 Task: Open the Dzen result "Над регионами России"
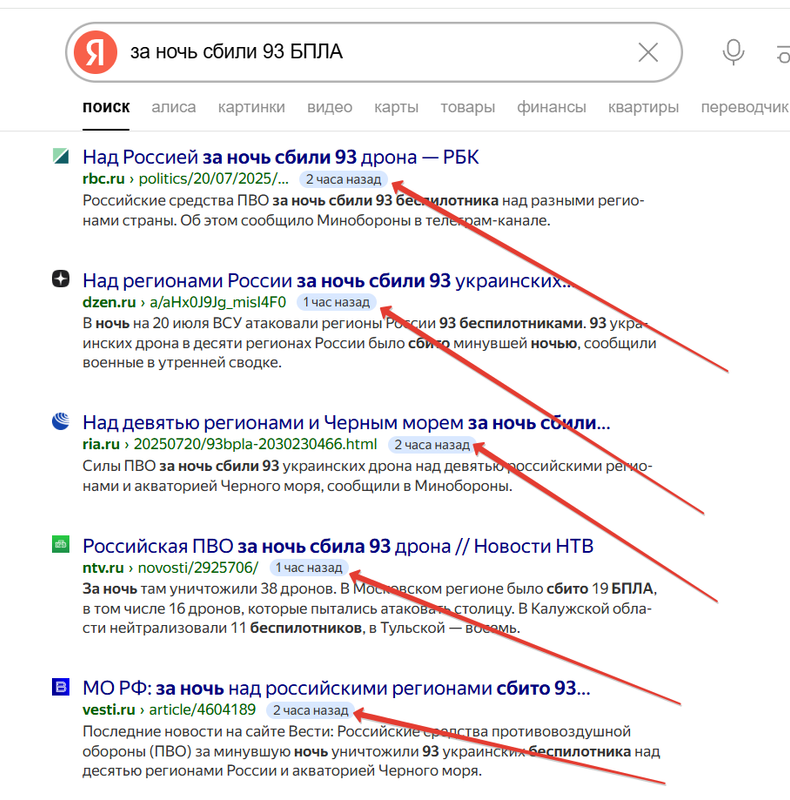(329, 281)
